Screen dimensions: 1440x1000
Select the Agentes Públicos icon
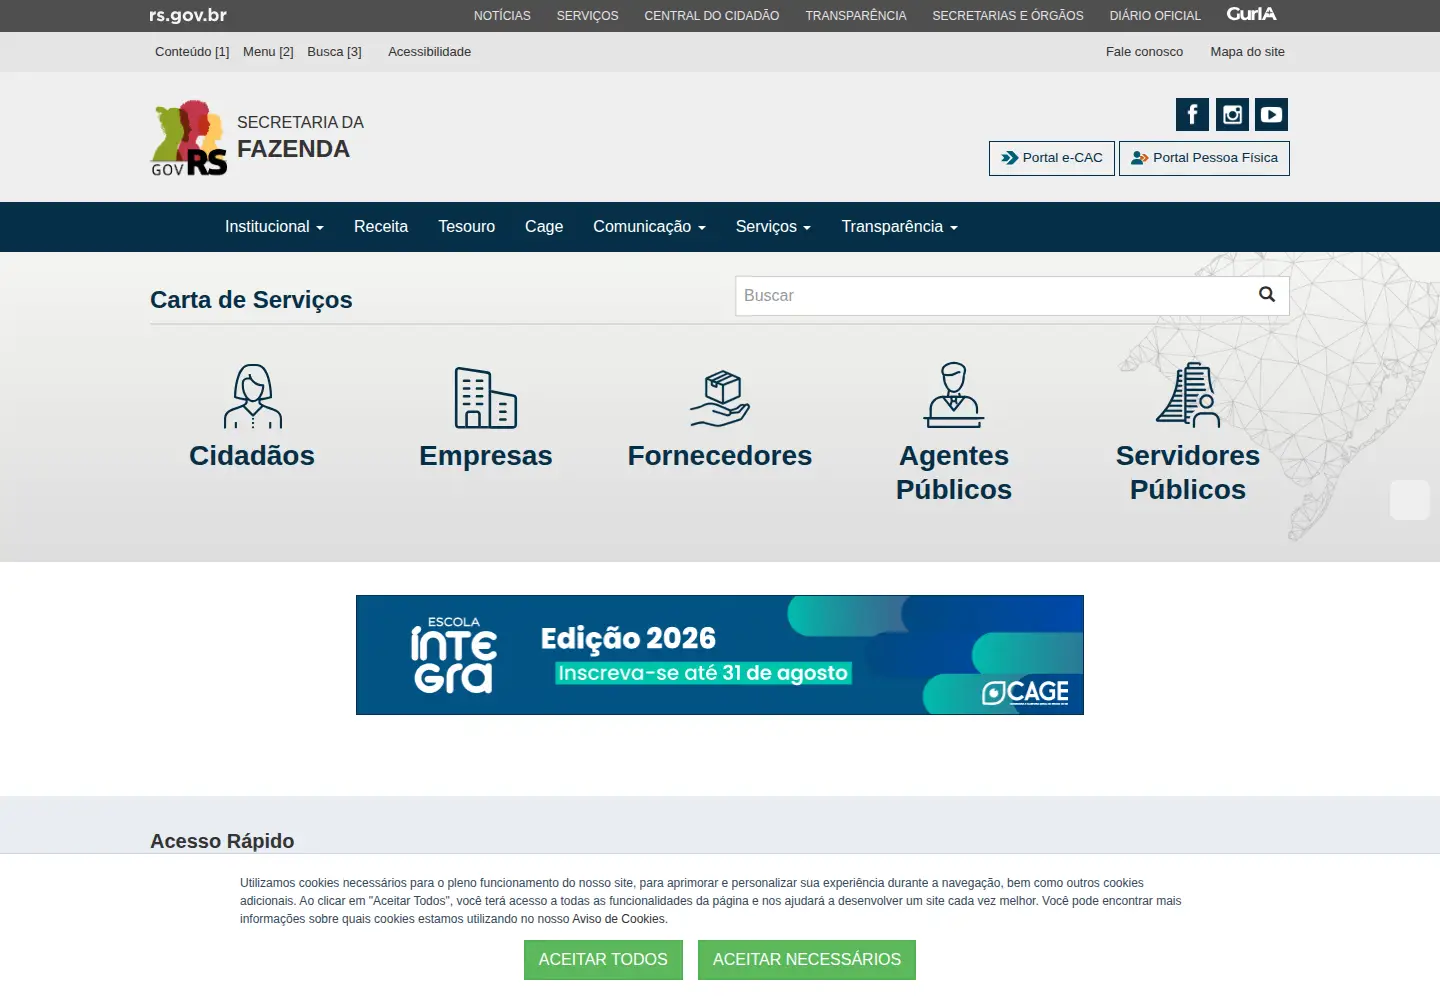(954, 395)
